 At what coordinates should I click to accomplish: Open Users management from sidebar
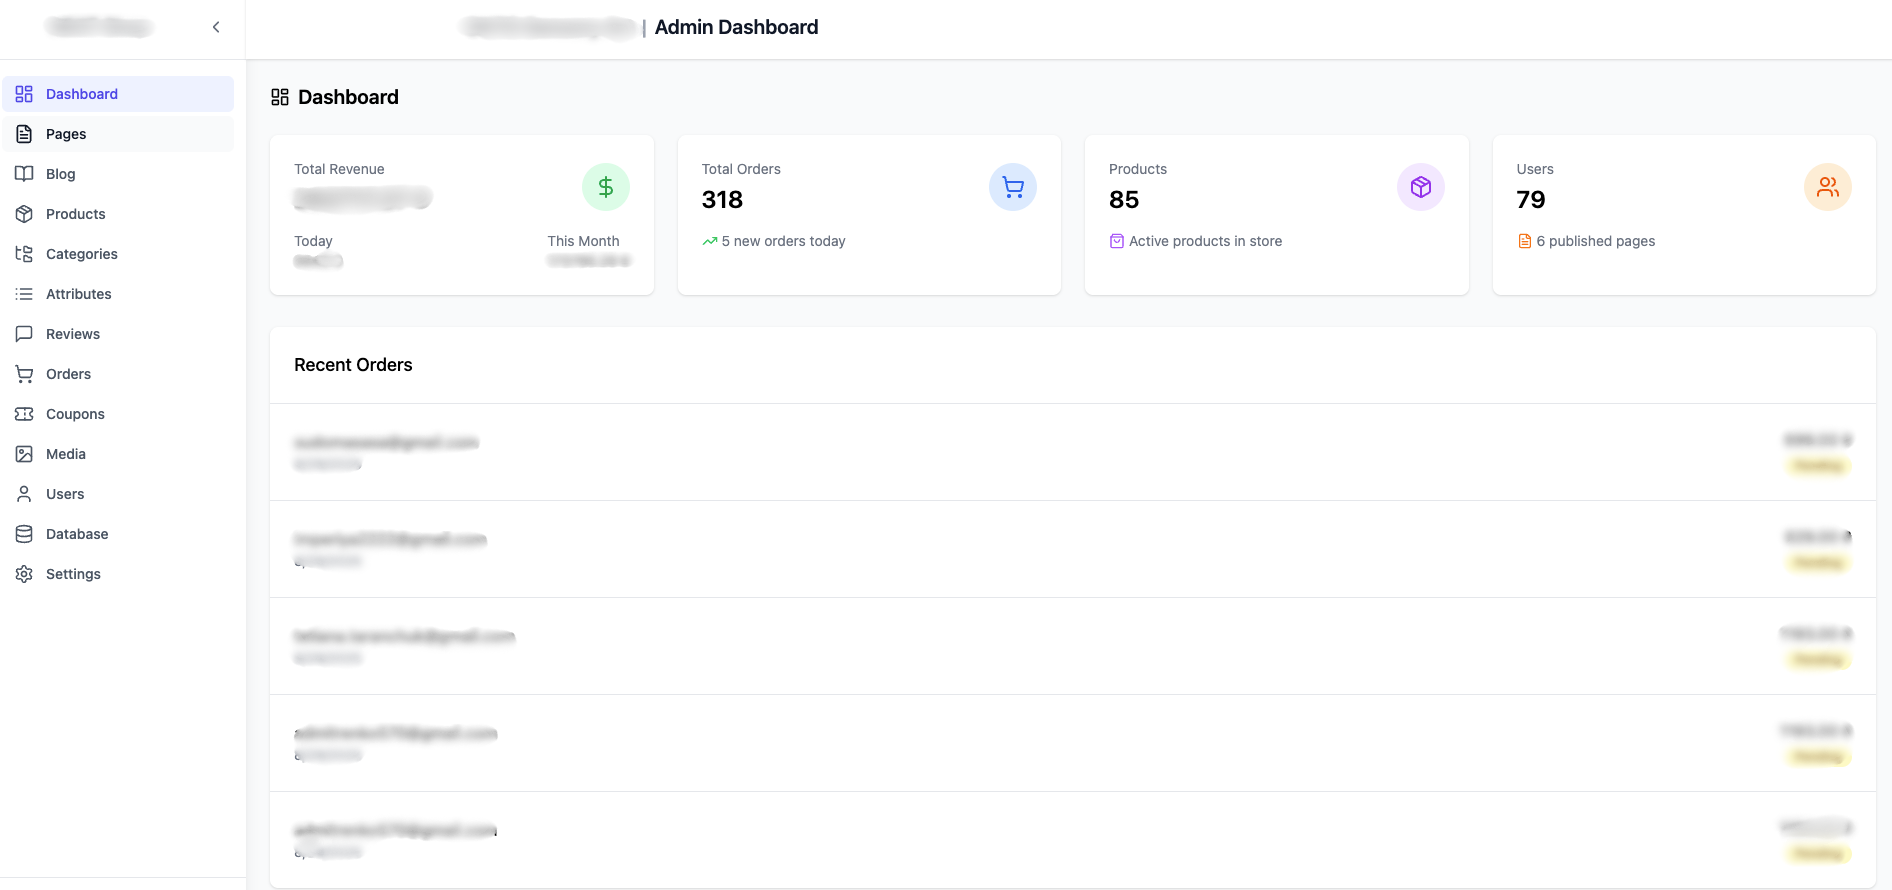65,494
